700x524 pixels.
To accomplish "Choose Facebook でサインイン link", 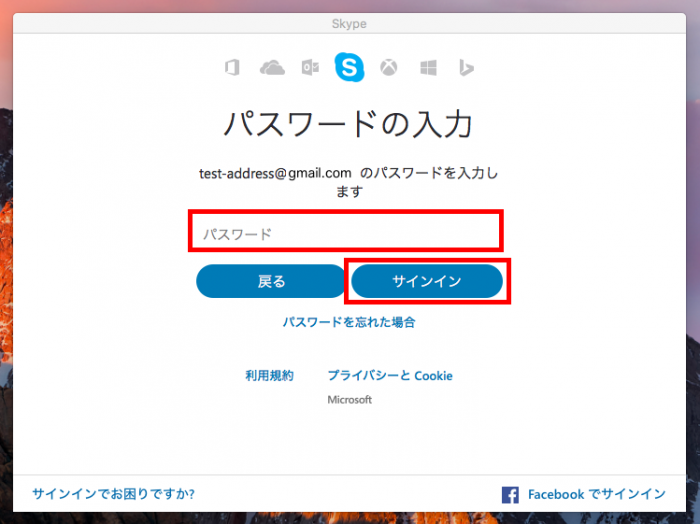I will [x=597, y=494].
